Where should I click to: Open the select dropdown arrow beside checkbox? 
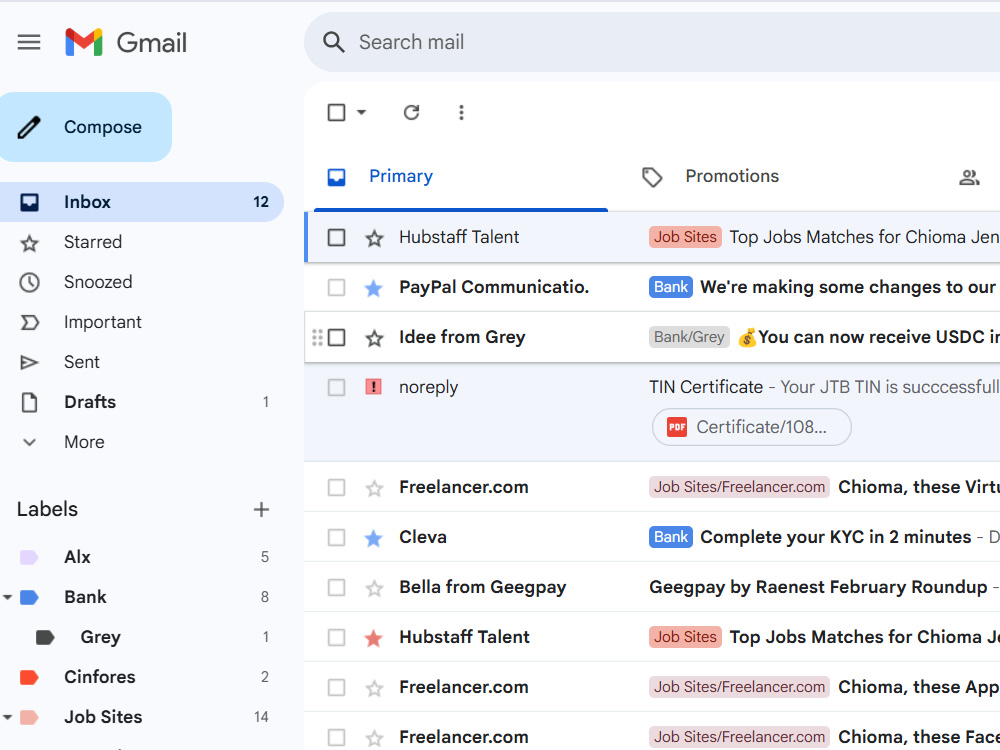pyautogui.click(x=361, y=113)
